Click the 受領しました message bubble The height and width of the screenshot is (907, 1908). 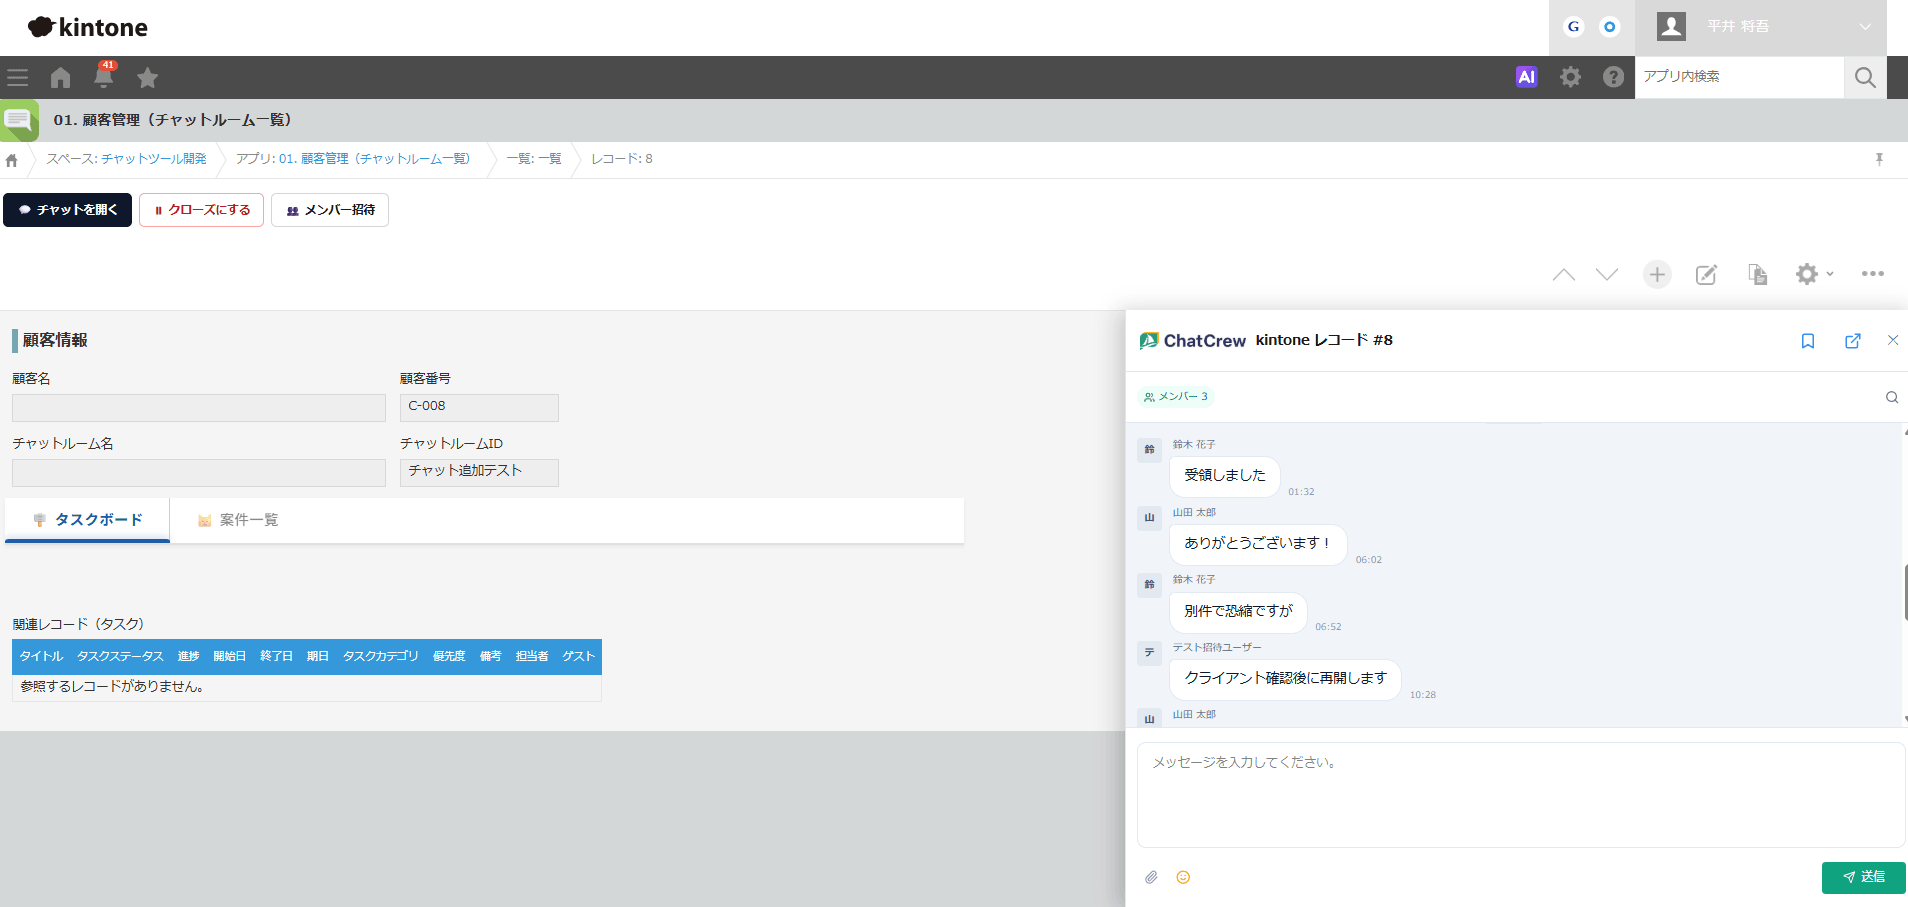1225,476
